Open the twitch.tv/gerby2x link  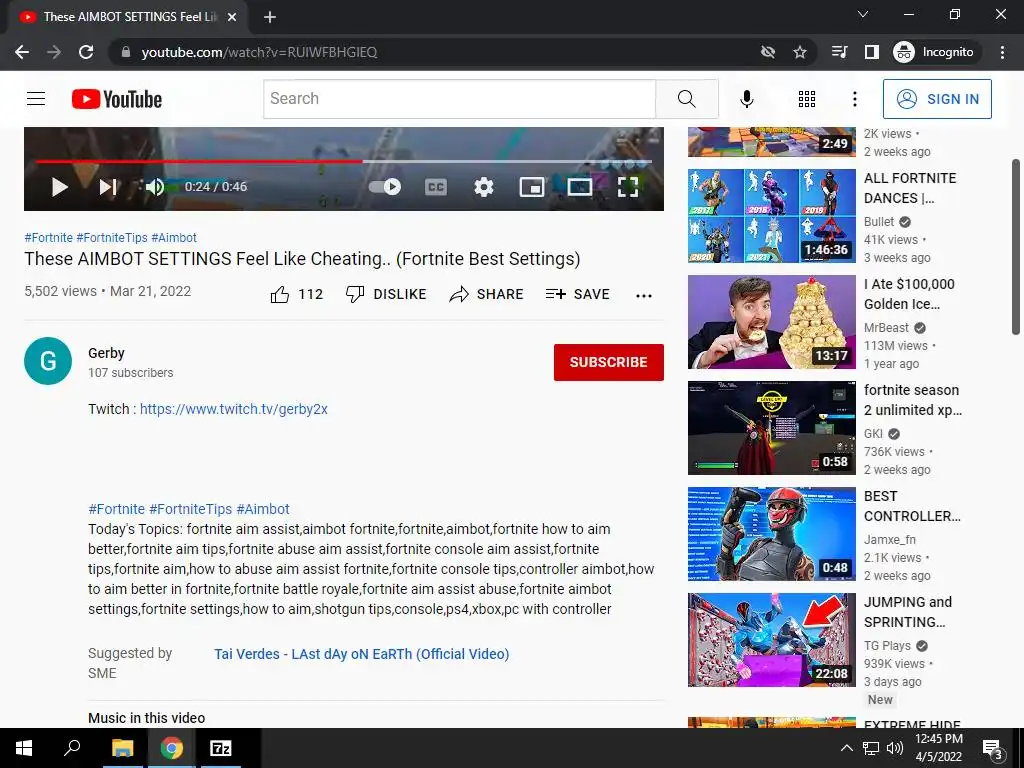234,409
